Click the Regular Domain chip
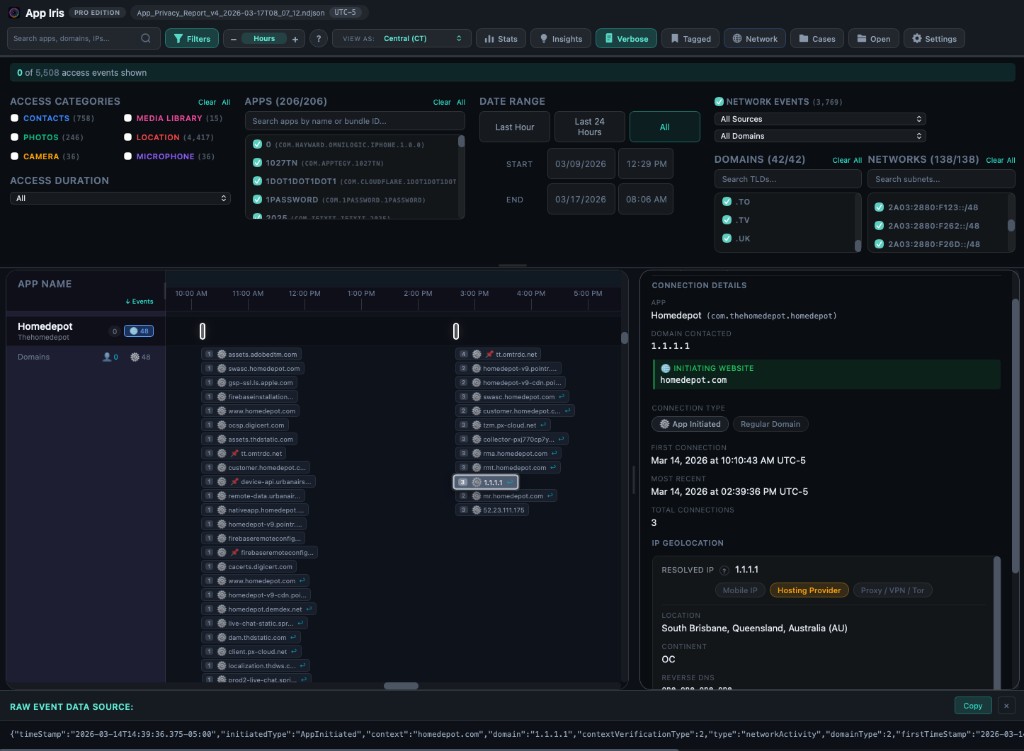The width and height of the screenshot is (1024, 751). click(770, 424)
